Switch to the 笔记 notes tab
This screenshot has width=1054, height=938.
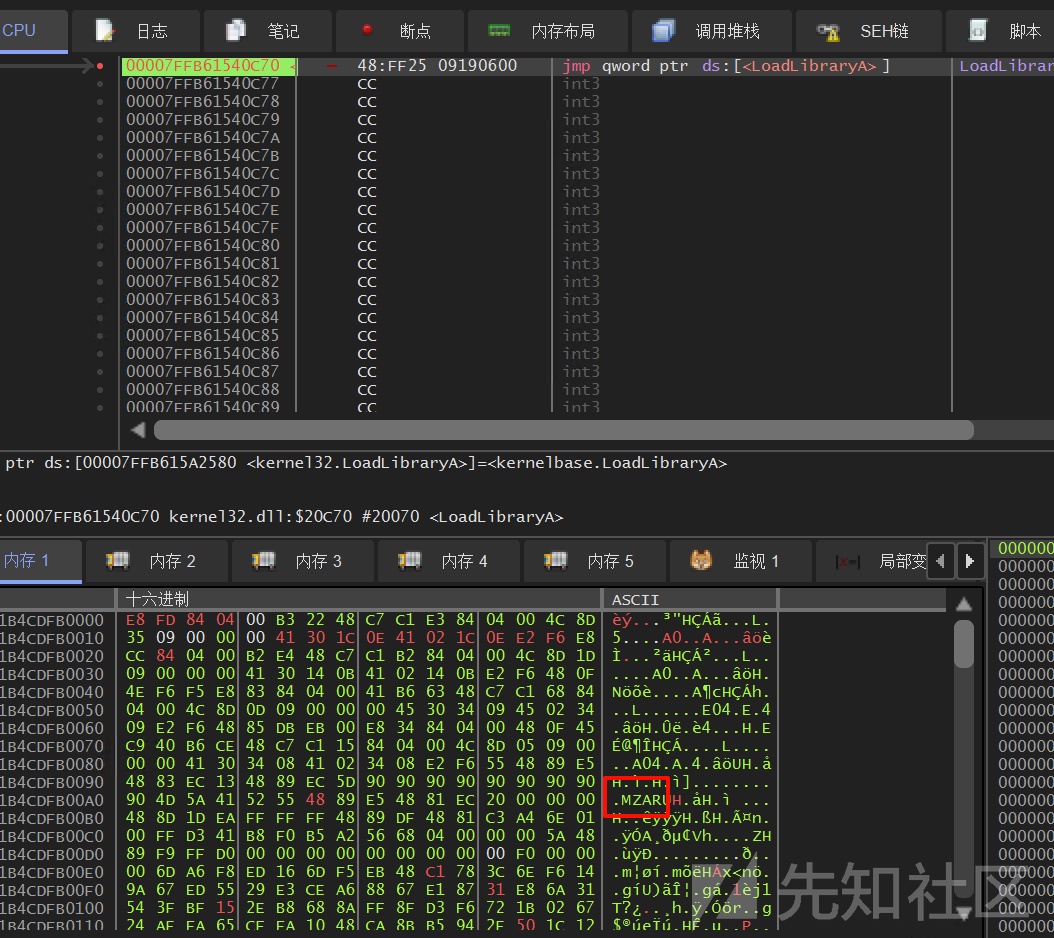268,31
